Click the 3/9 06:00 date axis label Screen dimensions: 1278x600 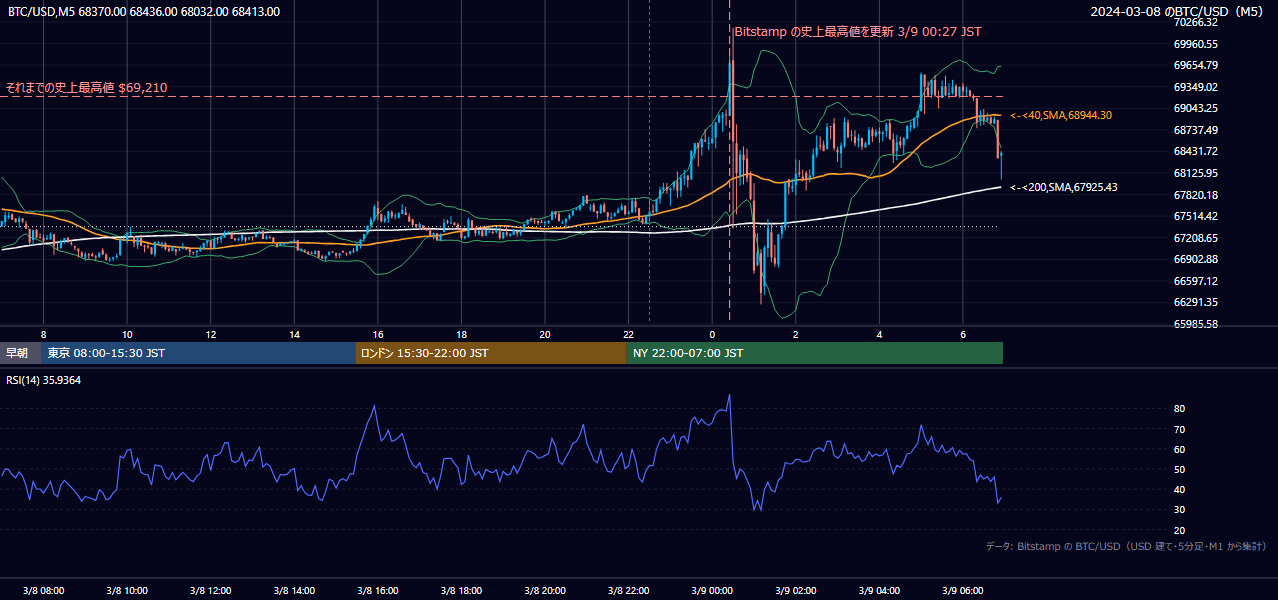coord(963,590)
